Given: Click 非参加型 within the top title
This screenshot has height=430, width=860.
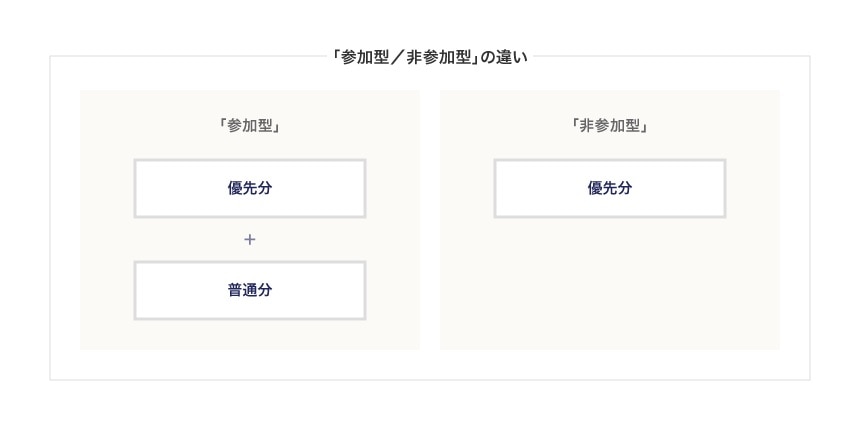Looking at the screenshot, I should point(438,57).
